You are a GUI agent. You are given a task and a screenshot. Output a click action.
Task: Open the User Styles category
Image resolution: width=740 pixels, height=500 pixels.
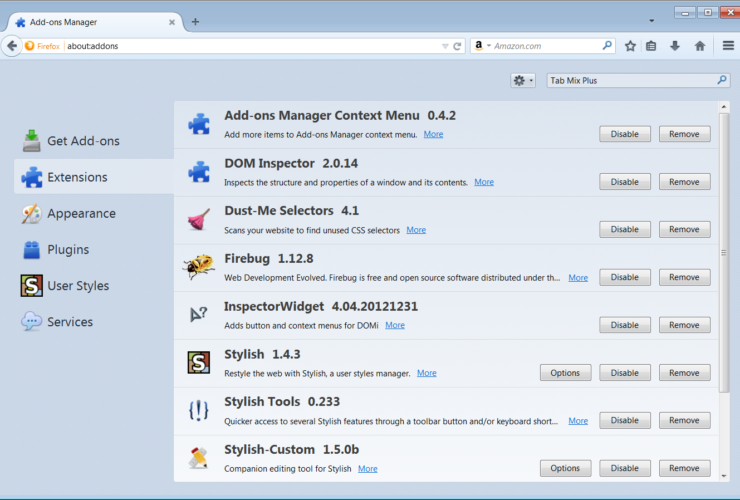(x=65, y=286)
